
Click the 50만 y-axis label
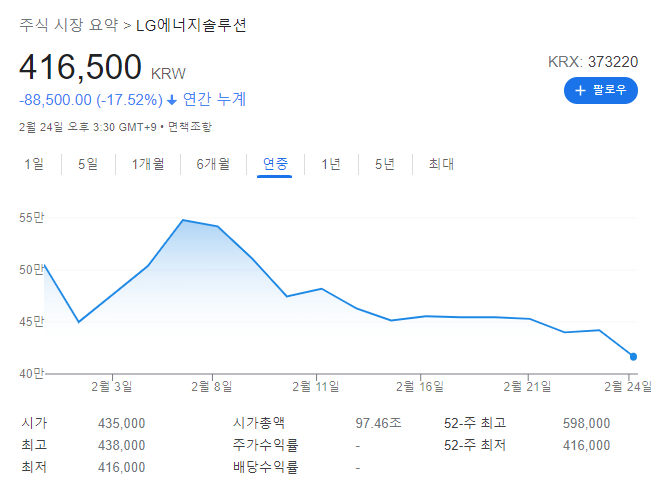click(x=32, y=270)
